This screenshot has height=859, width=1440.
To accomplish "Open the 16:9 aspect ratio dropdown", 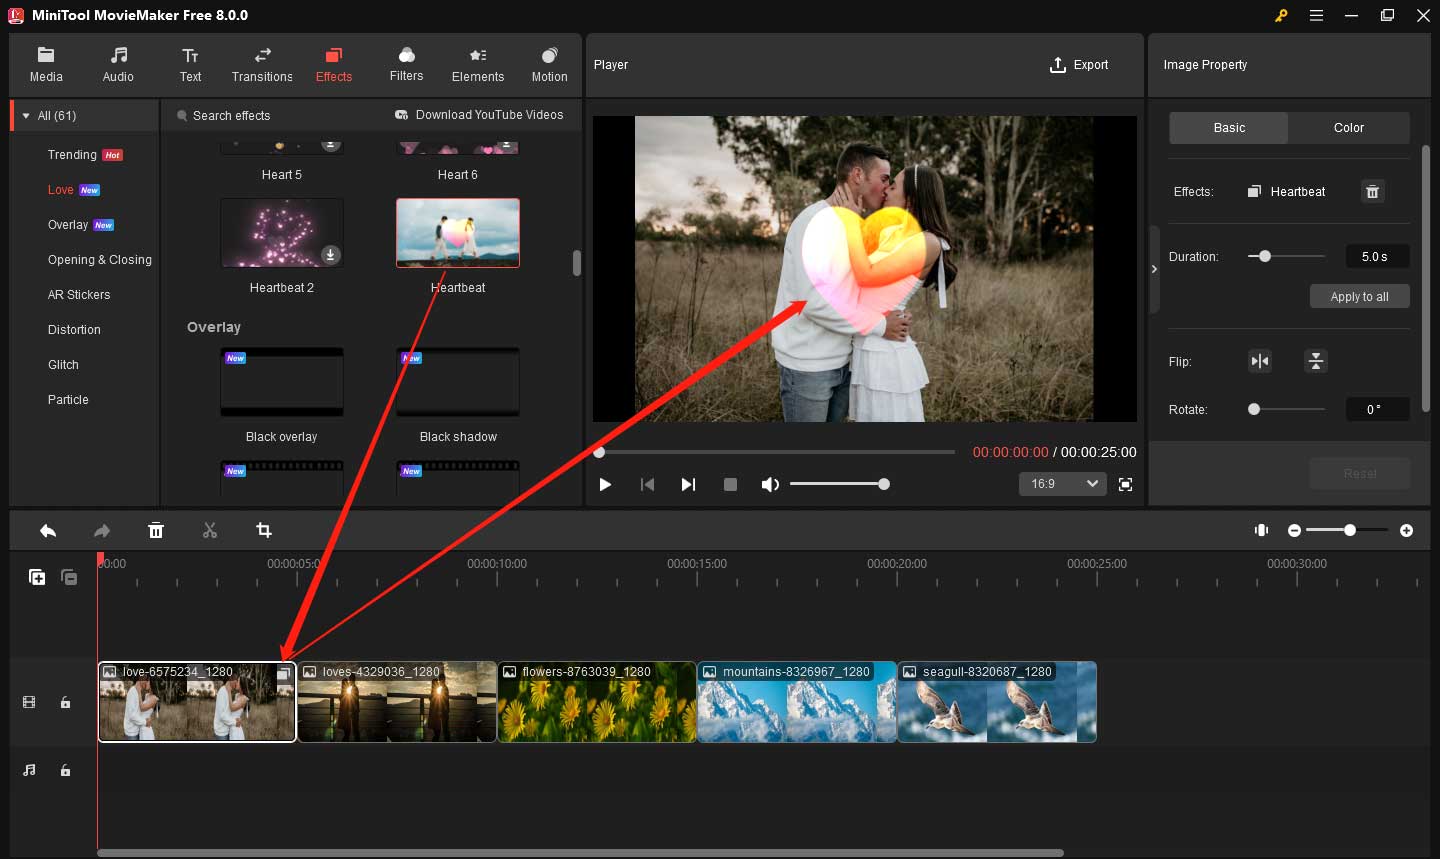I will 1065,484.
